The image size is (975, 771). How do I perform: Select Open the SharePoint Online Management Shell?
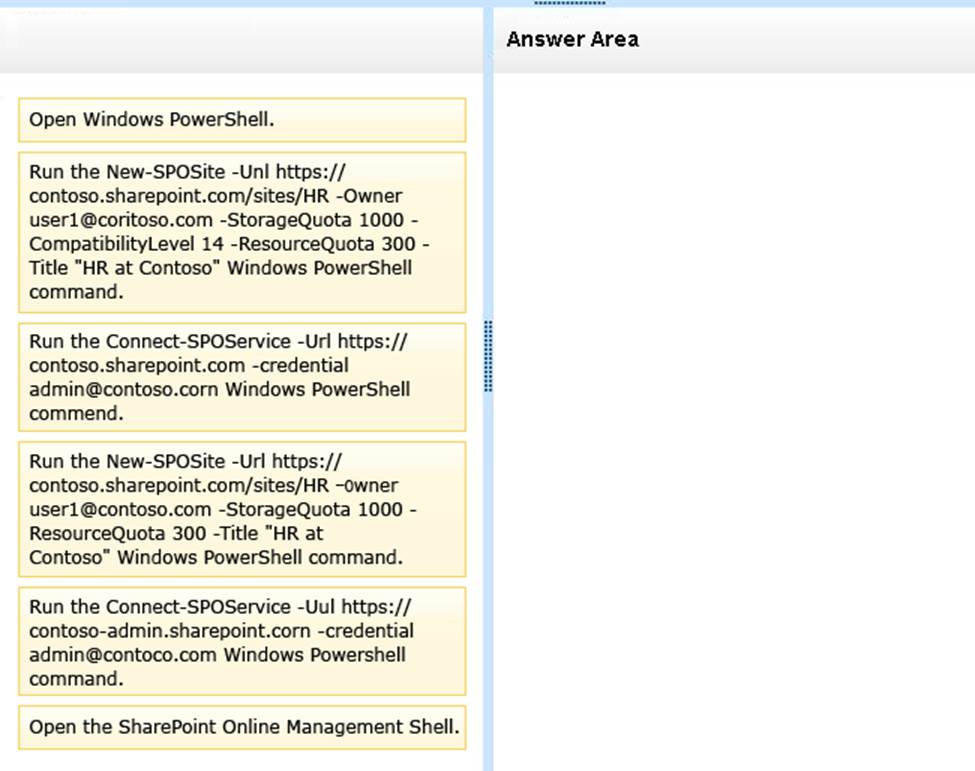(x=241, y=727)
